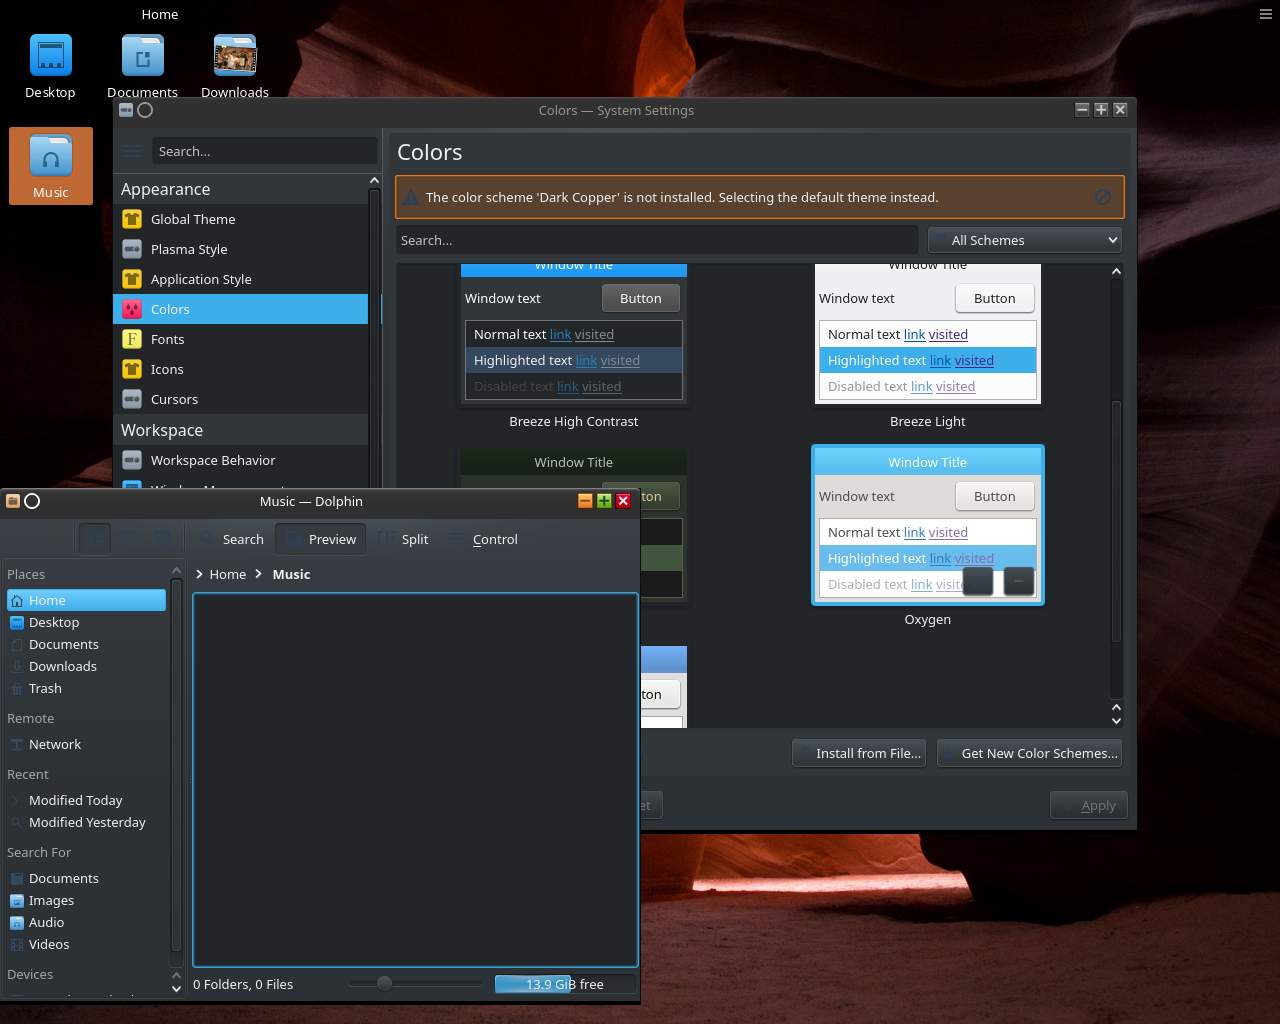Dismiss the Dark Copper warning message
Viewport: 1280px width, 1024px height.
(1102, 197)
